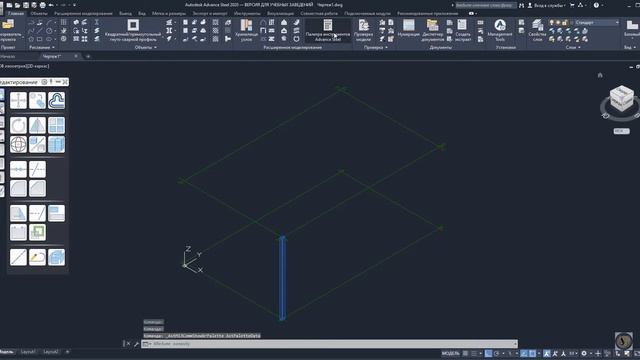Click the Undo arrow in quick access toolbar

tap(51, 5)
